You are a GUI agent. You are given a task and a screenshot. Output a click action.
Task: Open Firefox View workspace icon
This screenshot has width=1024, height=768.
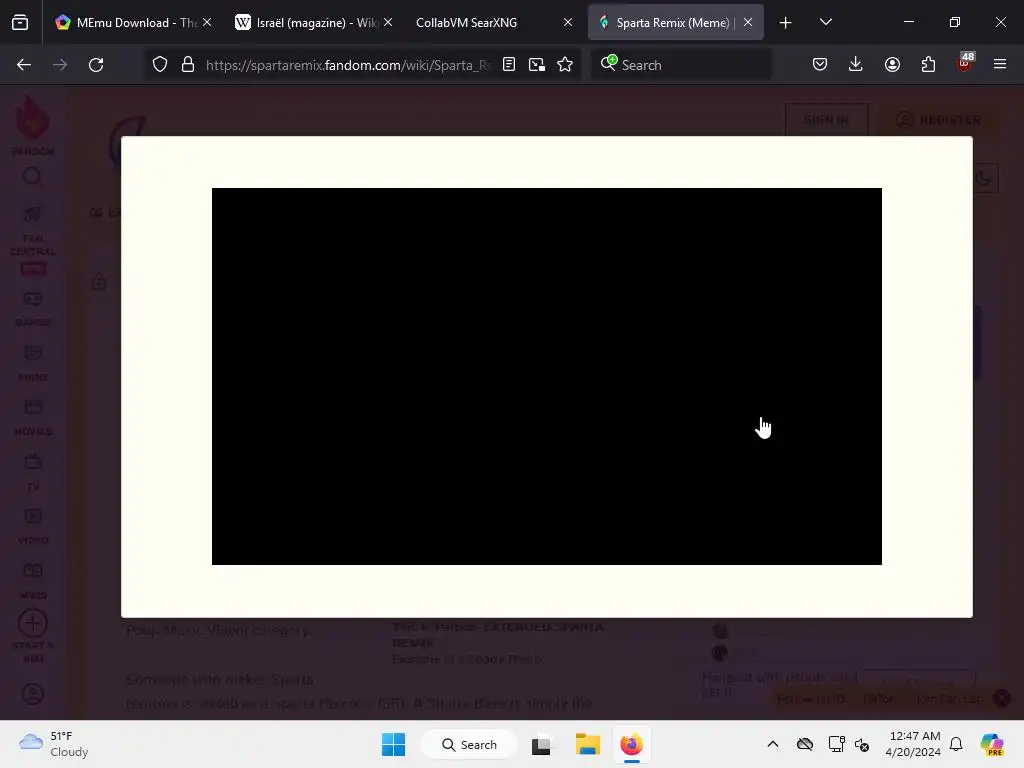(x=20, y=22)
